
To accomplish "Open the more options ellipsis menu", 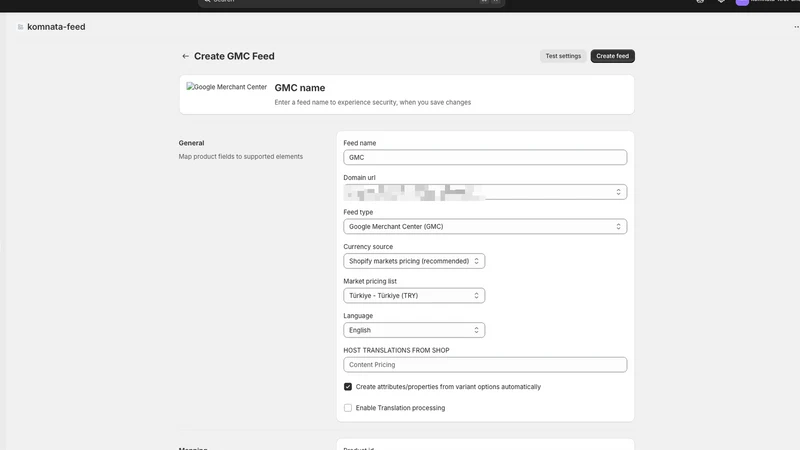I will (x=796, y=27).
